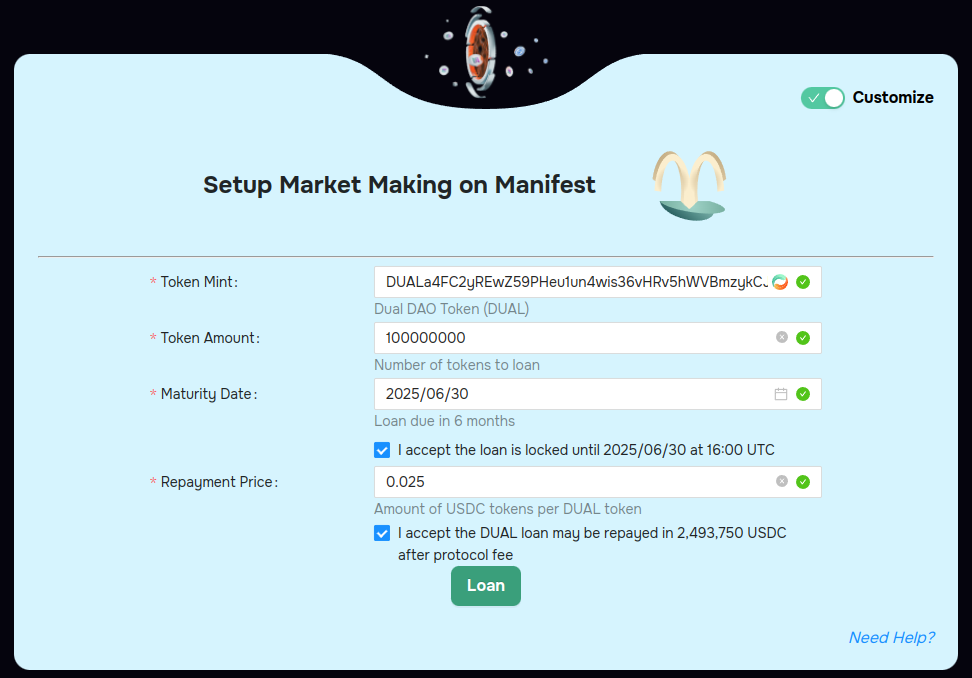Click into the Token Amount input
This screenshot has height=678, width=972.
(570, 338)
